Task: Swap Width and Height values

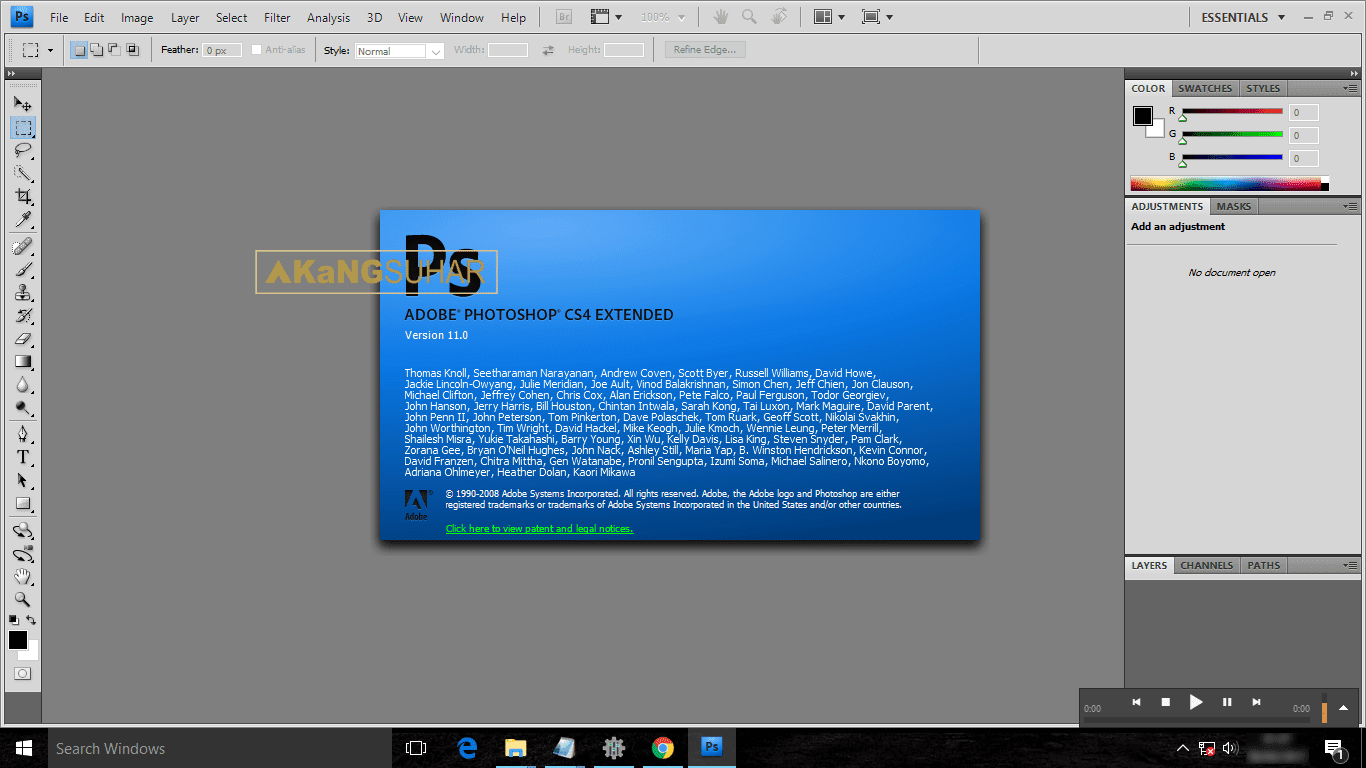Action: click(x=548, y=50)
